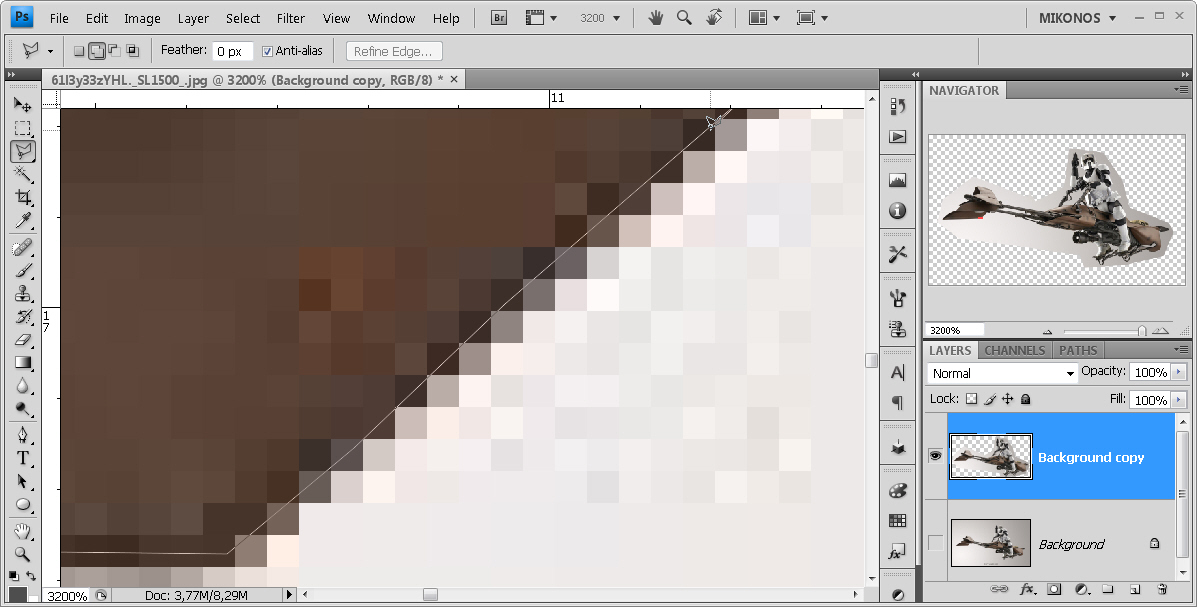The height and width of the screenshot is (607, 1197).
Task: Show the Background layer
Action: [935, 543]
